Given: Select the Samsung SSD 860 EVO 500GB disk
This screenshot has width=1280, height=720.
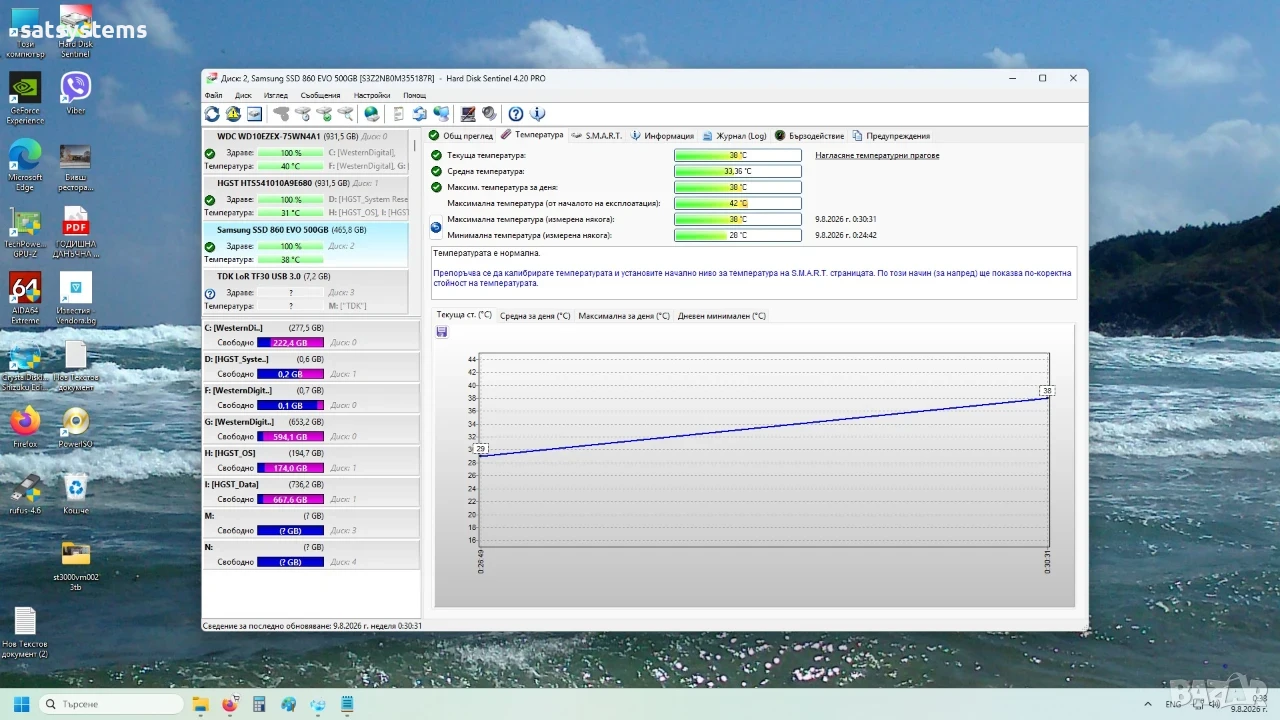Looking at the screenshot, I should pyautogui.click(x=306, y=245).
